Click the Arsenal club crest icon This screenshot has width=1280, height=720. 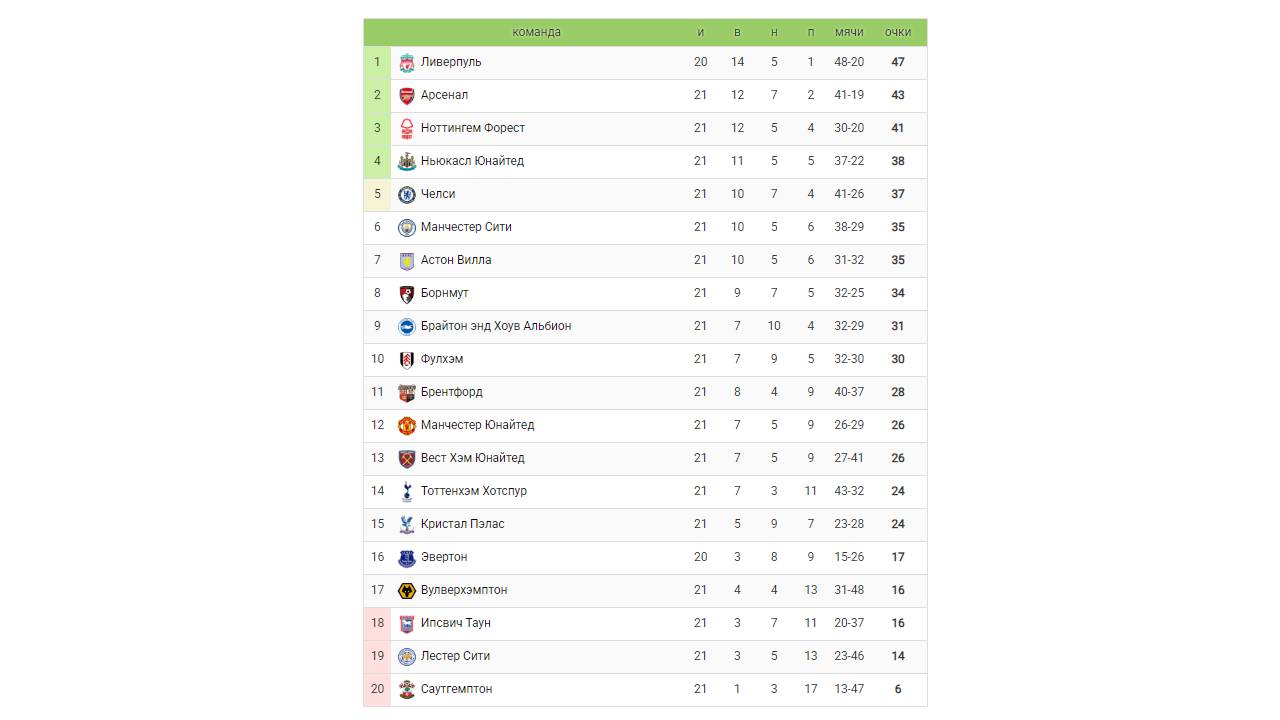[x=407, y=96]
